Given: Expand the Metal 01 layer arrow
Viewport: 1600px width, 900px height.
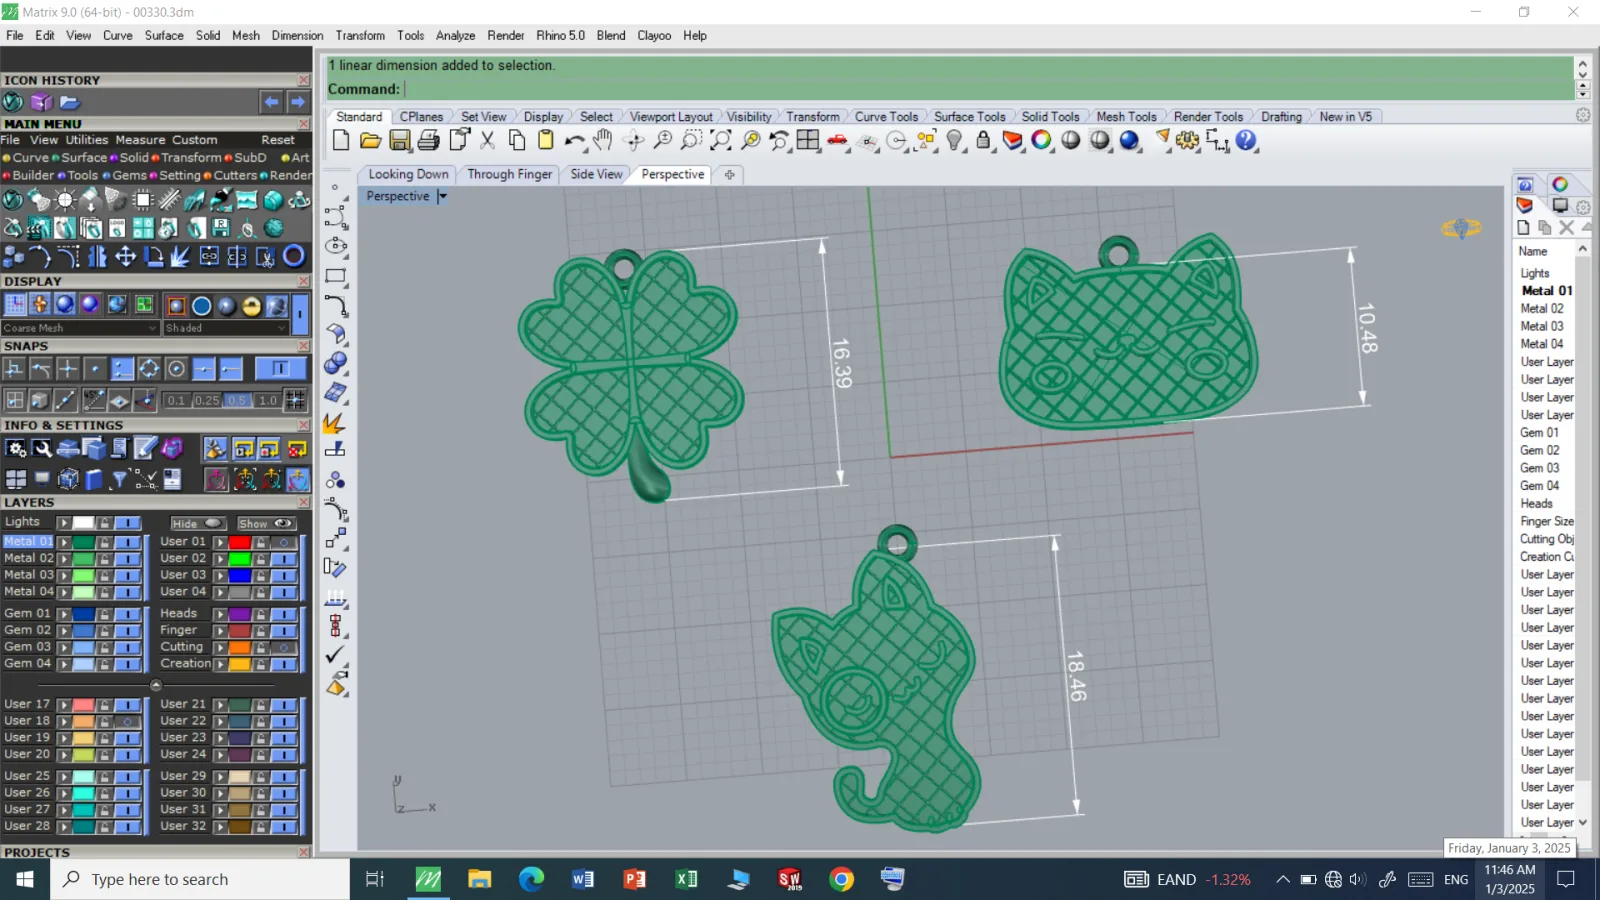Looking at the screenshot, I should pos(63,542).
